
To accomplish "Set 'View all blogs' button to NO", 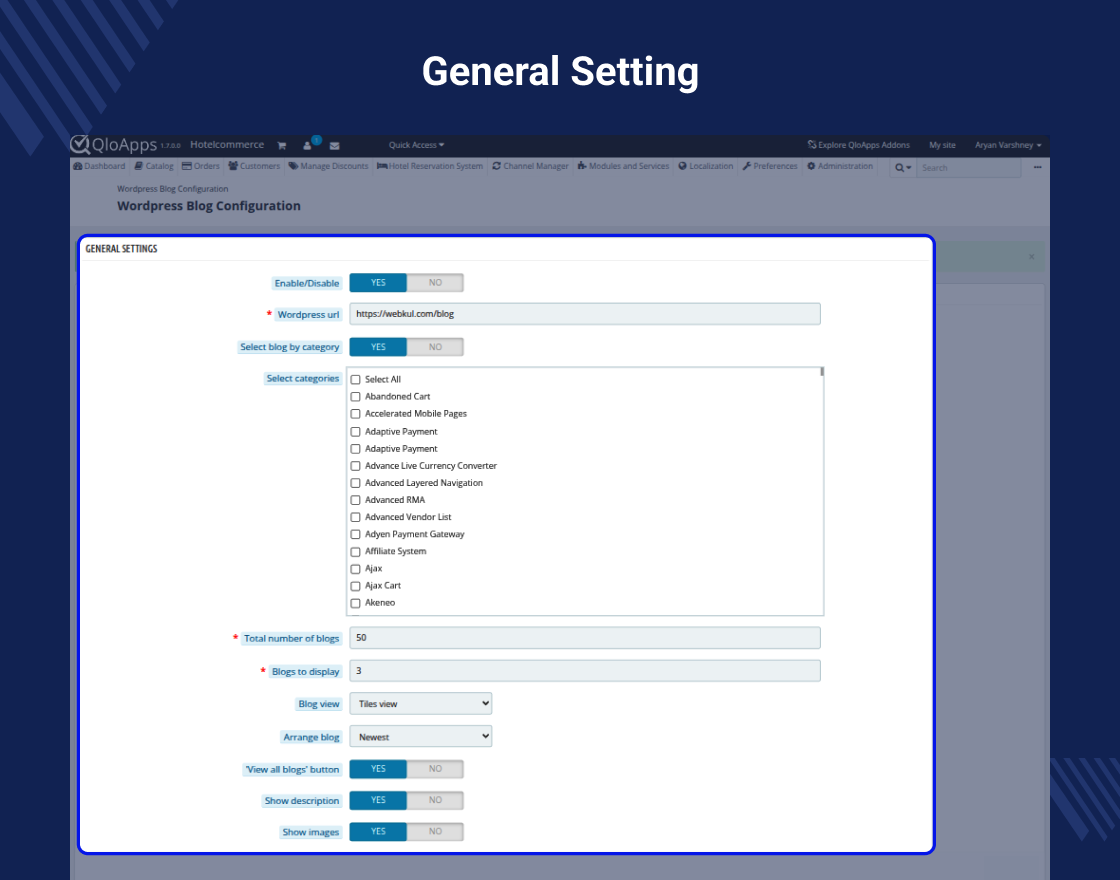I will click(435, 769).
